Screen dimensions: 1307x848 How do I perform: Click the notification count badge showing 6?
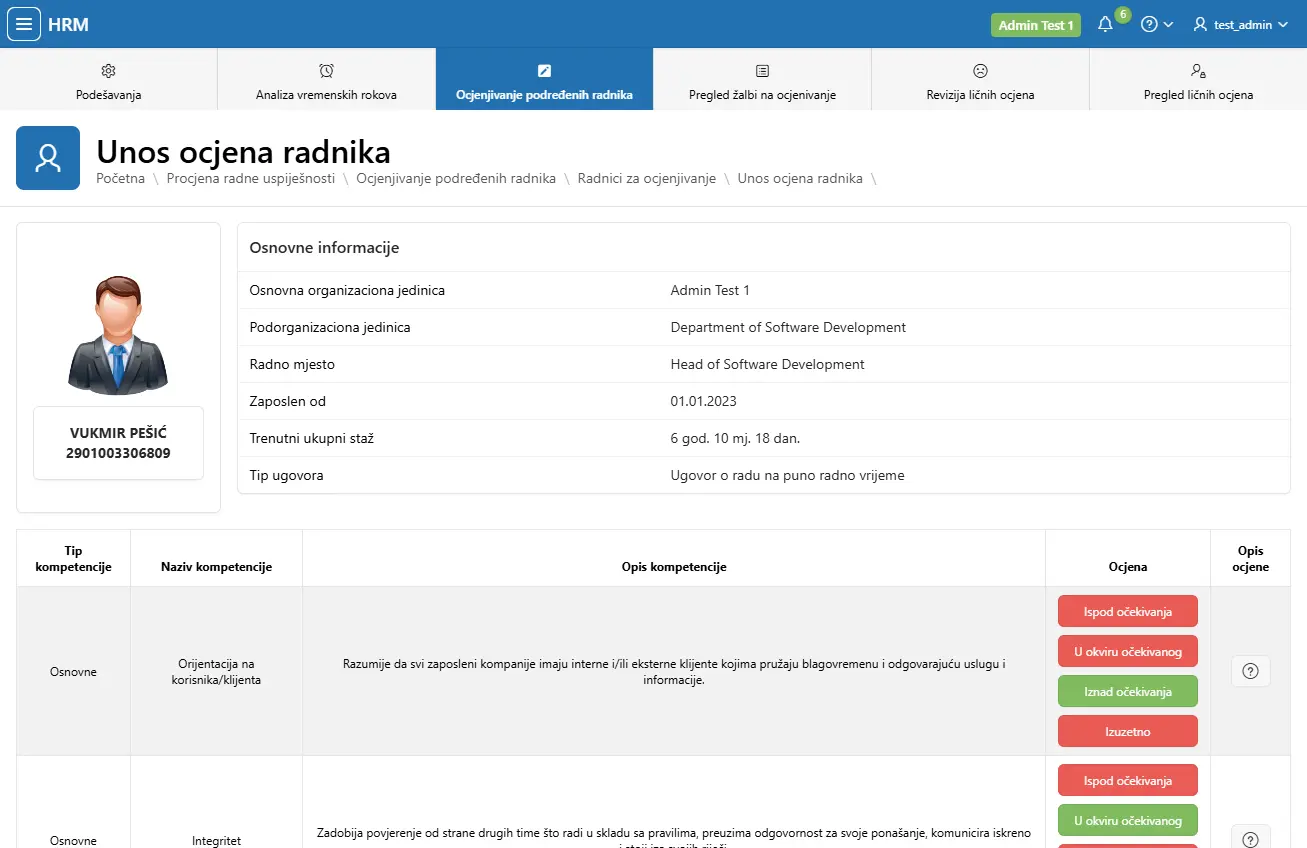coord(1123,15)
